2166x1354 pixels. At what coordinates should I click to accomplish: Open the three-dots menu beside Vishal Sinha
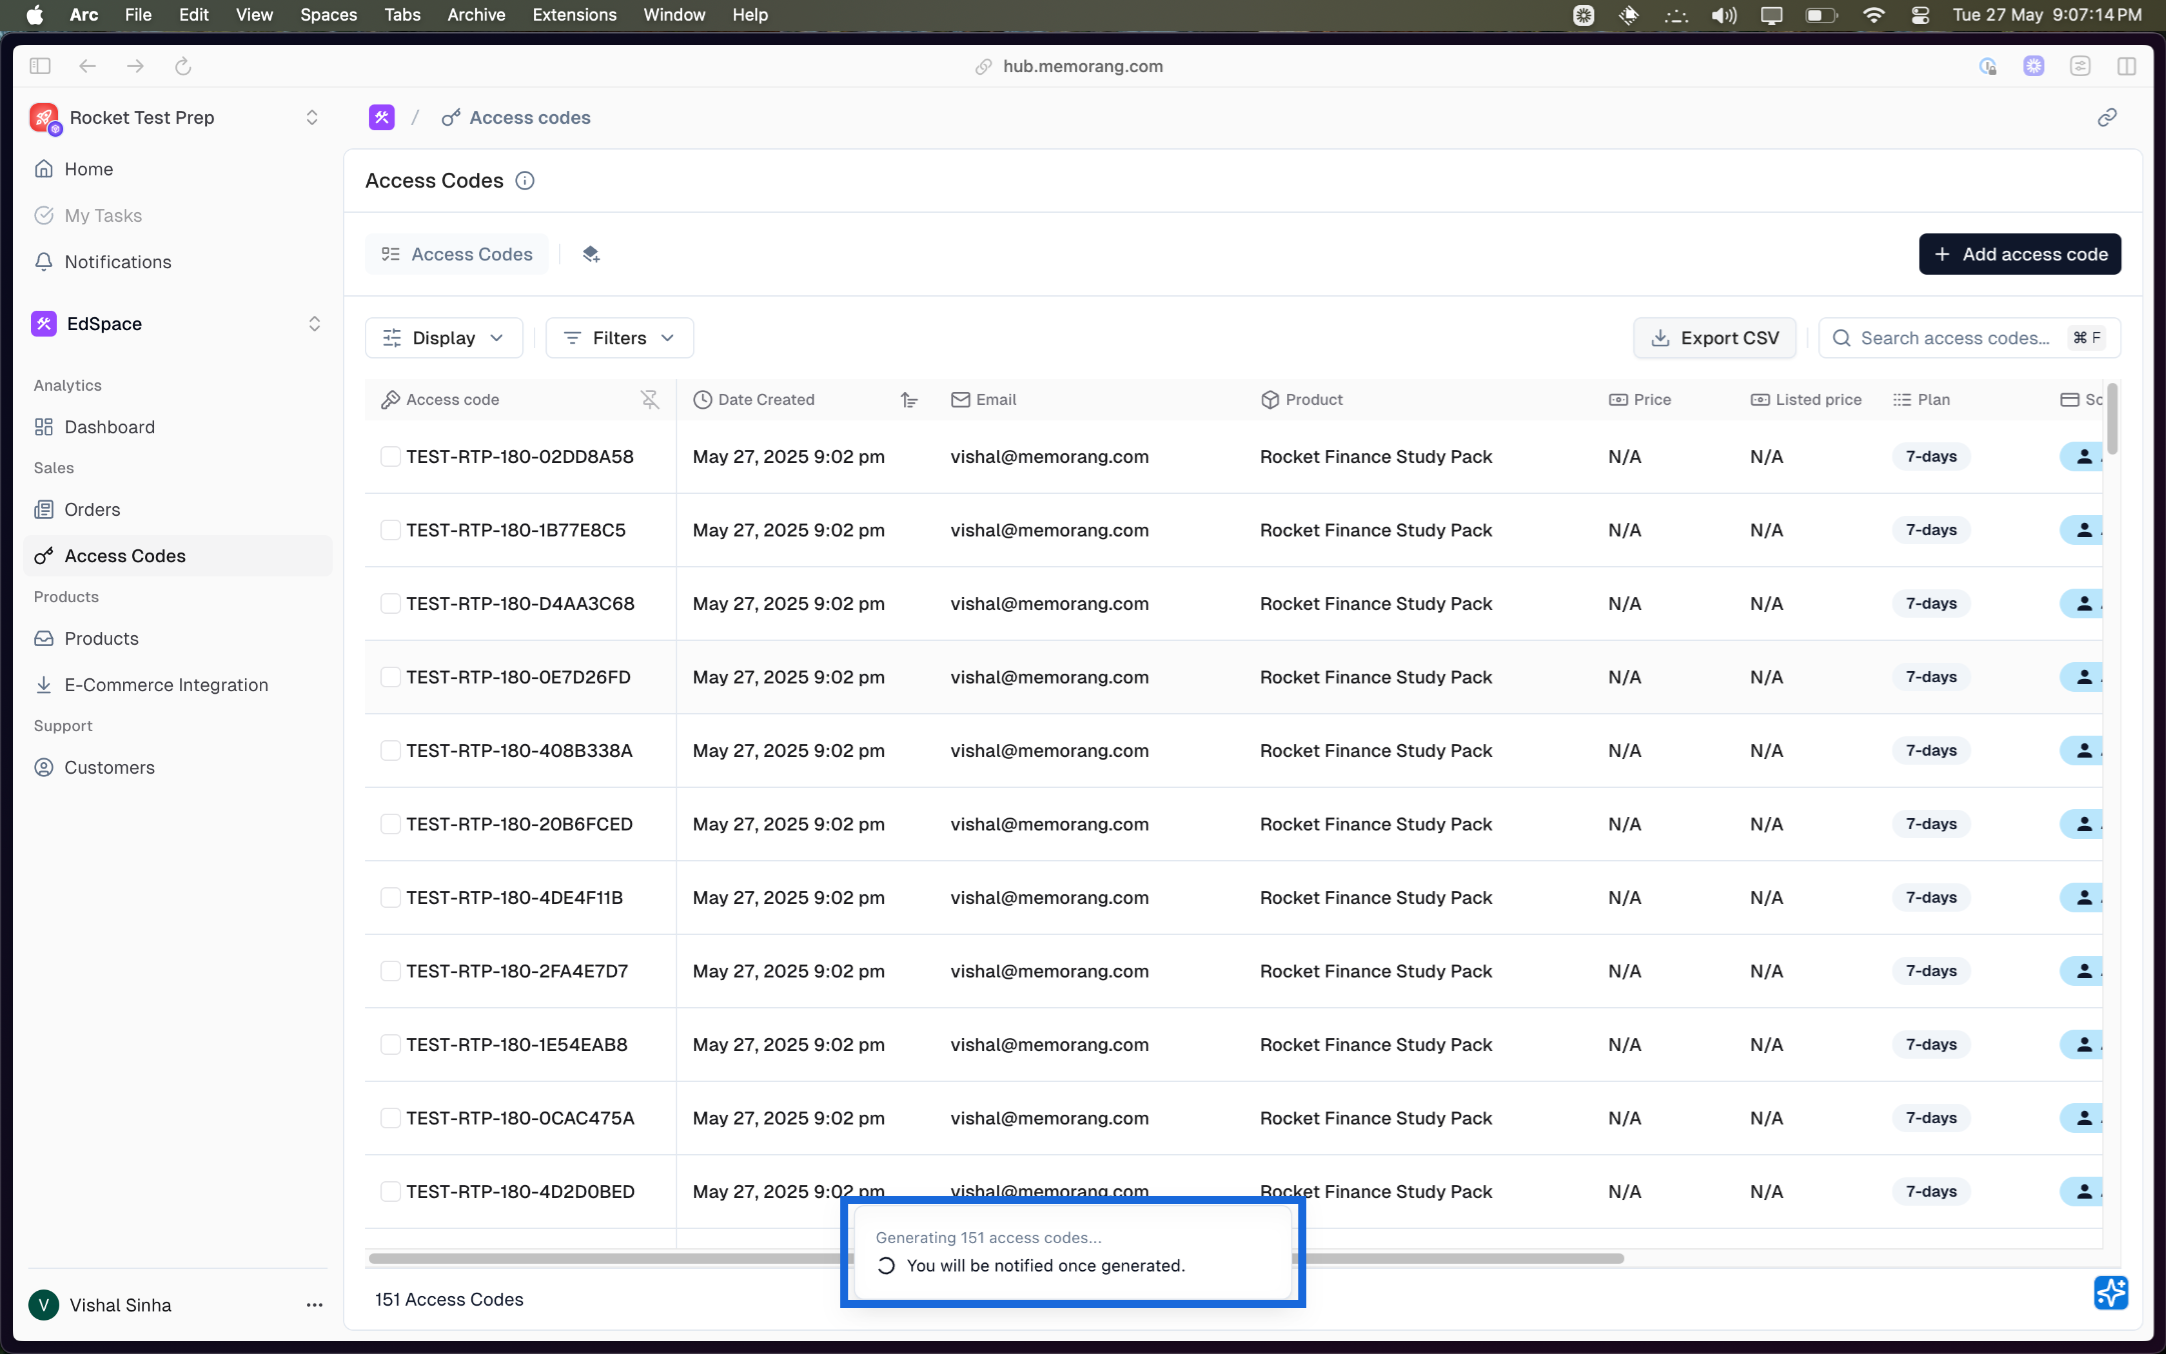[x=314, y=1305]
